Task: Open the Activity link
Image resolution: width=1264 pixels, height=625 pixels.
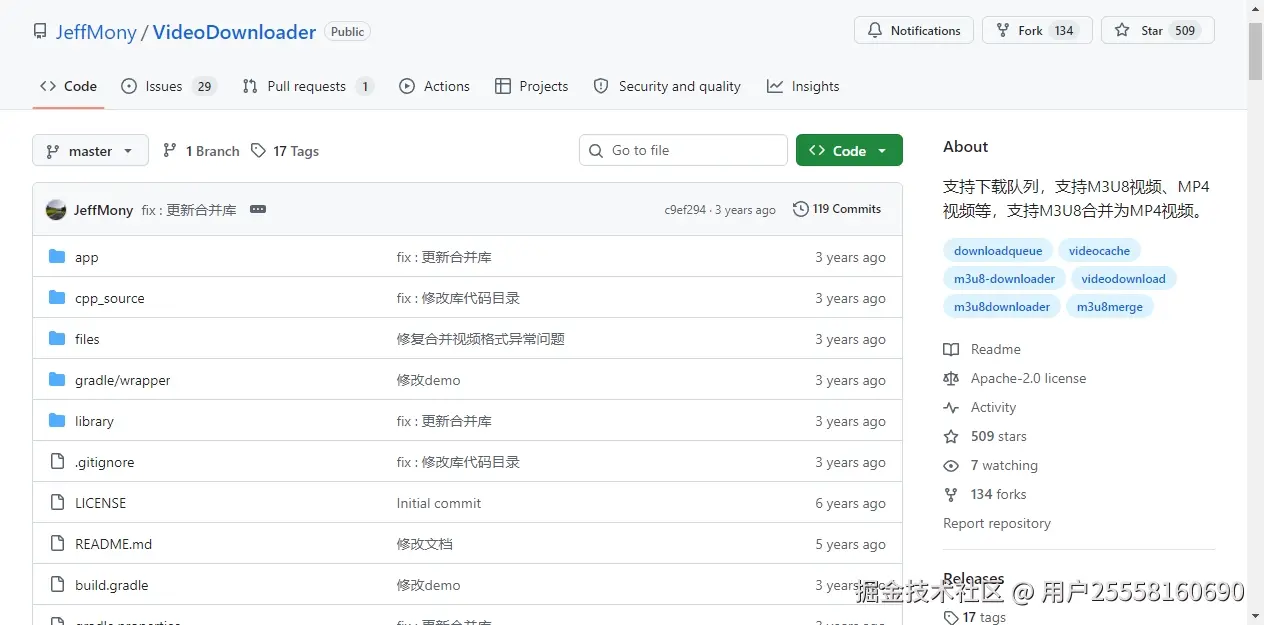Action: pos(980,407)
